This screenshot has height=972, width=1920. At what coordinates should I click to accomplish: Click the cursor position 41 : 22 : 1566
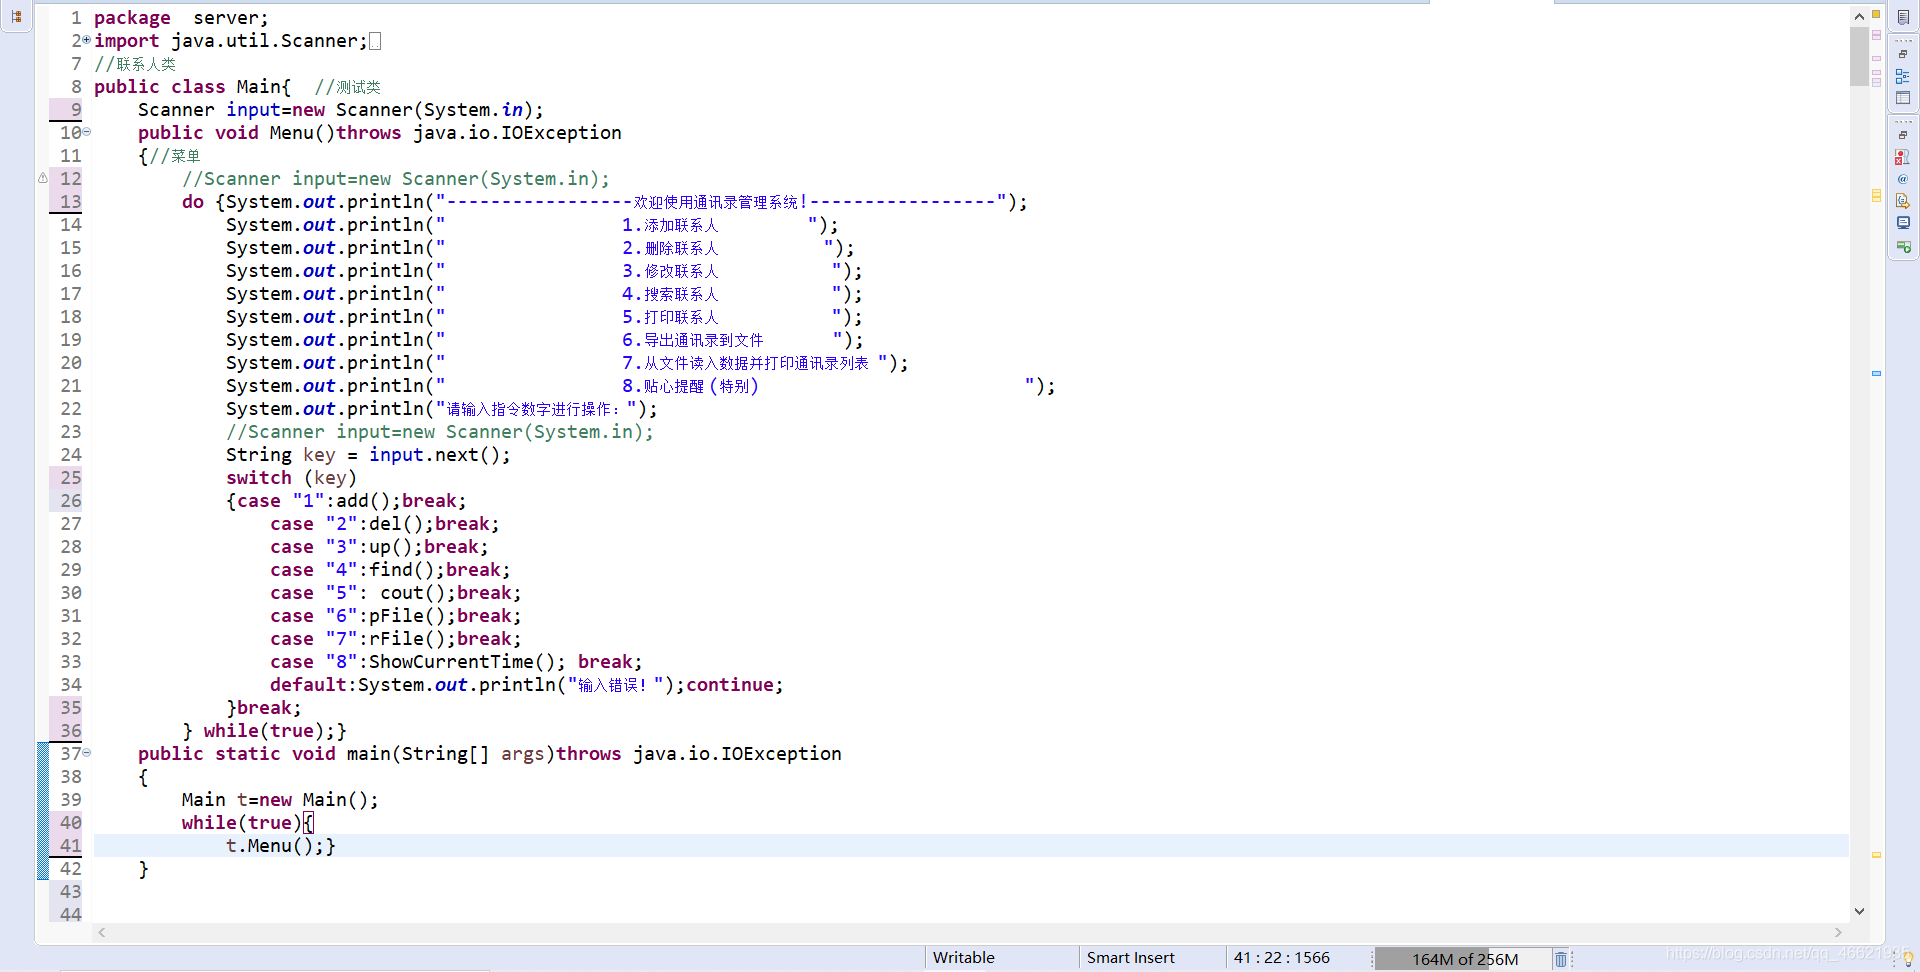pyautogui.click(x=1281, y=958)
